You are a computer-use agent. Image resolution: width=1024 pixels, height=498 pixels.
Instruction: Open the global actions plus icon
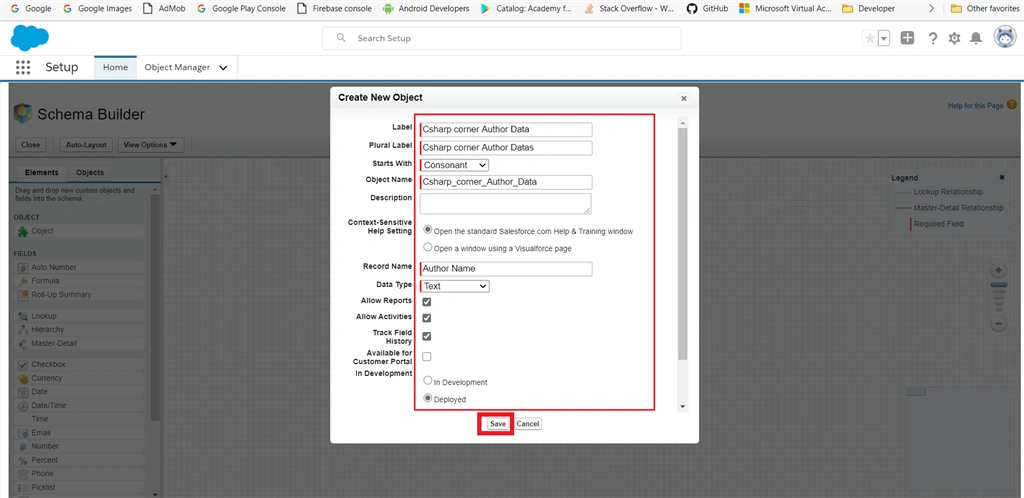[907, 38]
